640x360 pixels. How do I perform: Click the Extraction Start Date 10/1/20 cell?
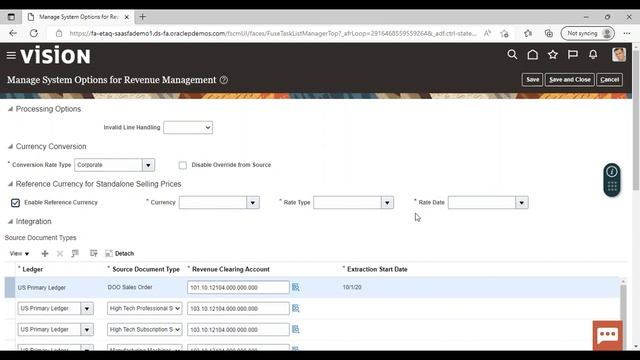pos(352,287)
